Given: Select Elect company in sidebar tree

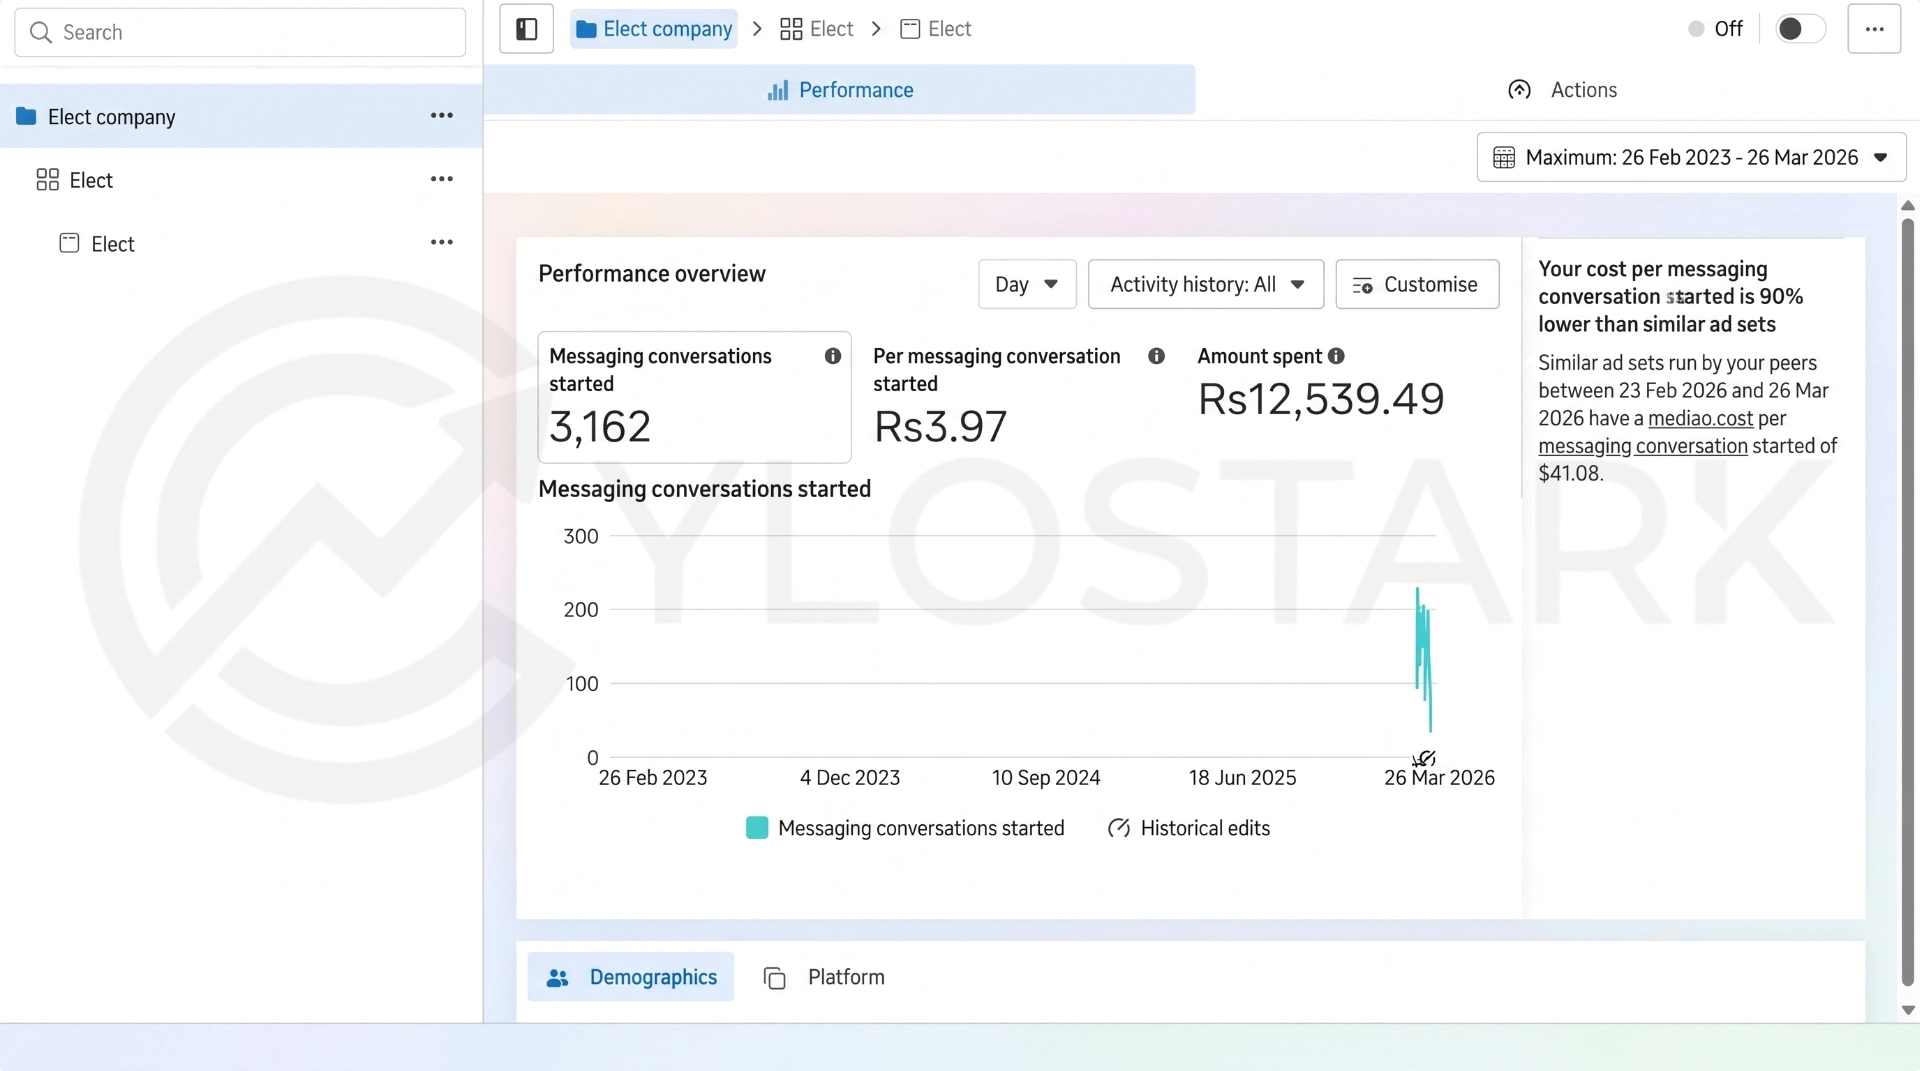Looking at the screenshot, I should tap(241, 116).
